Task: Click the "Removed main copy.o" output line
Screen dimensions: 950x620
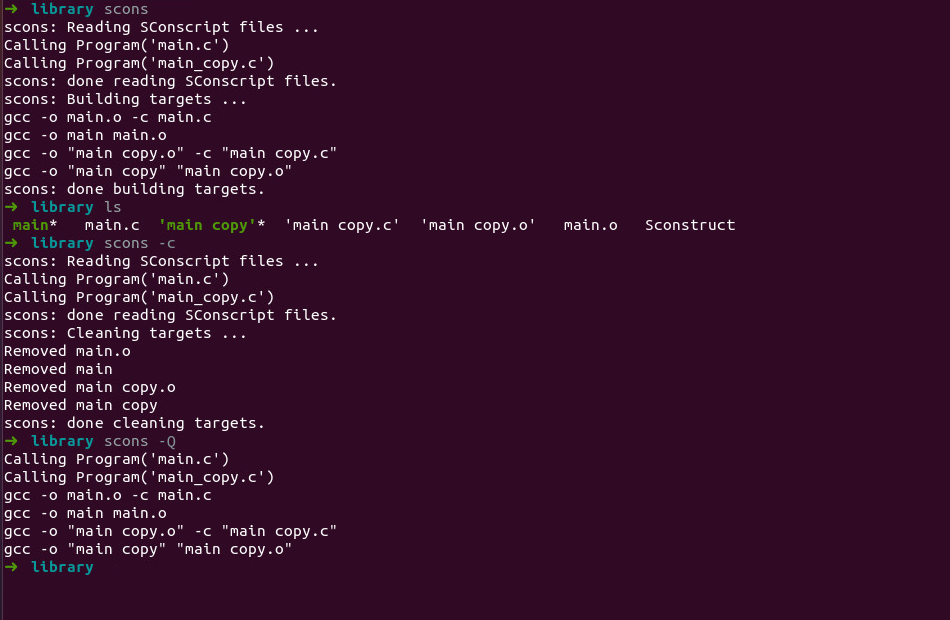Action: pyautogui.click(x=90, y=387)
